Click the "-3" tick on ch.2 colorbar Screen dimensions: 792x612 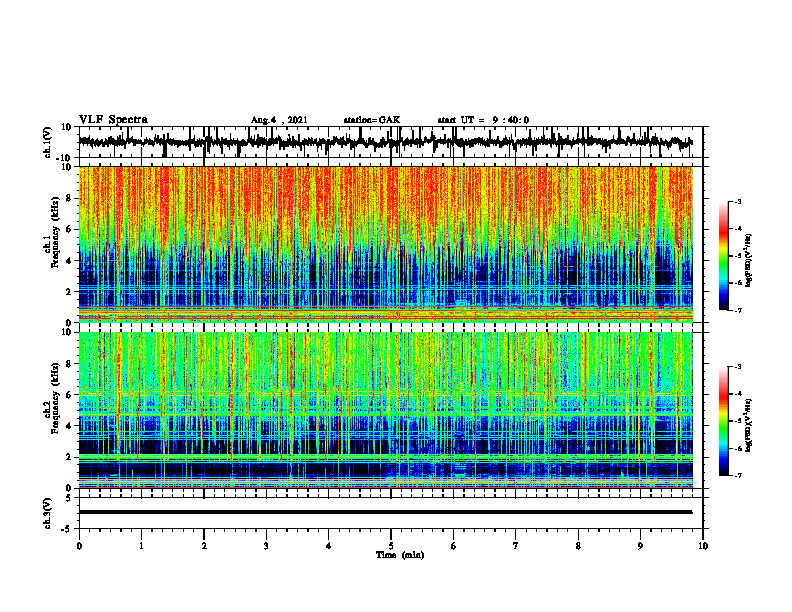tap(737, 367)
